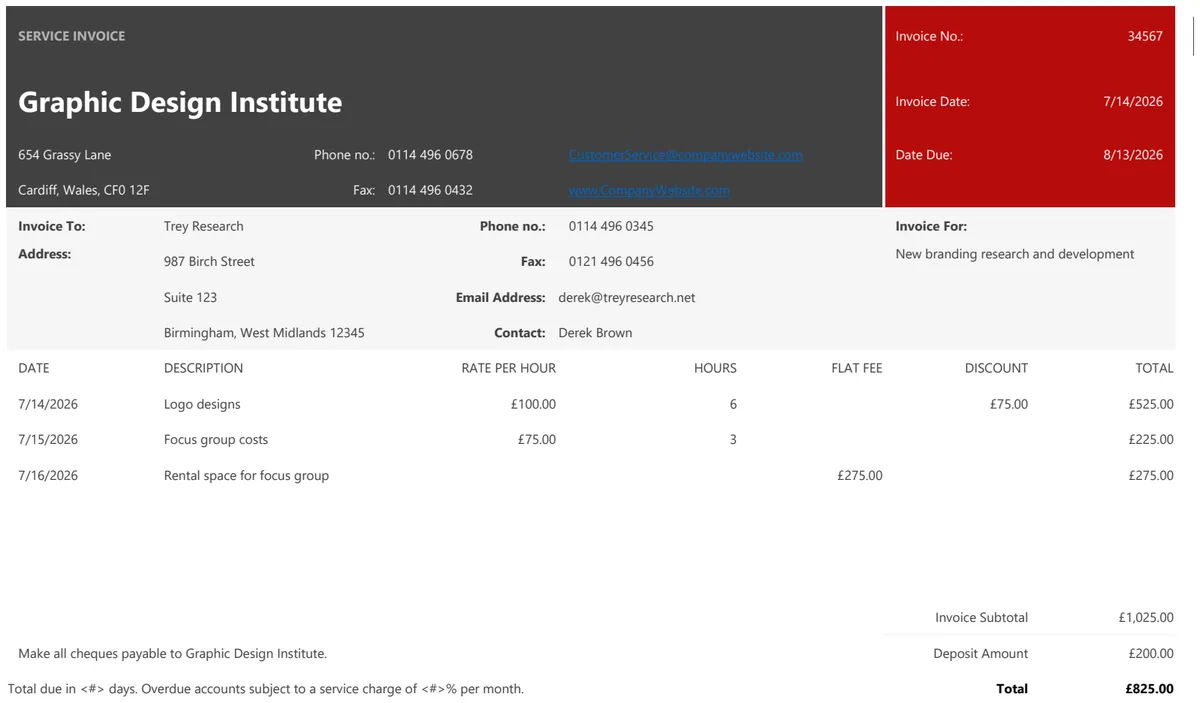
Task: Select the Focus group costs description cell
Action: pos(216,439)
